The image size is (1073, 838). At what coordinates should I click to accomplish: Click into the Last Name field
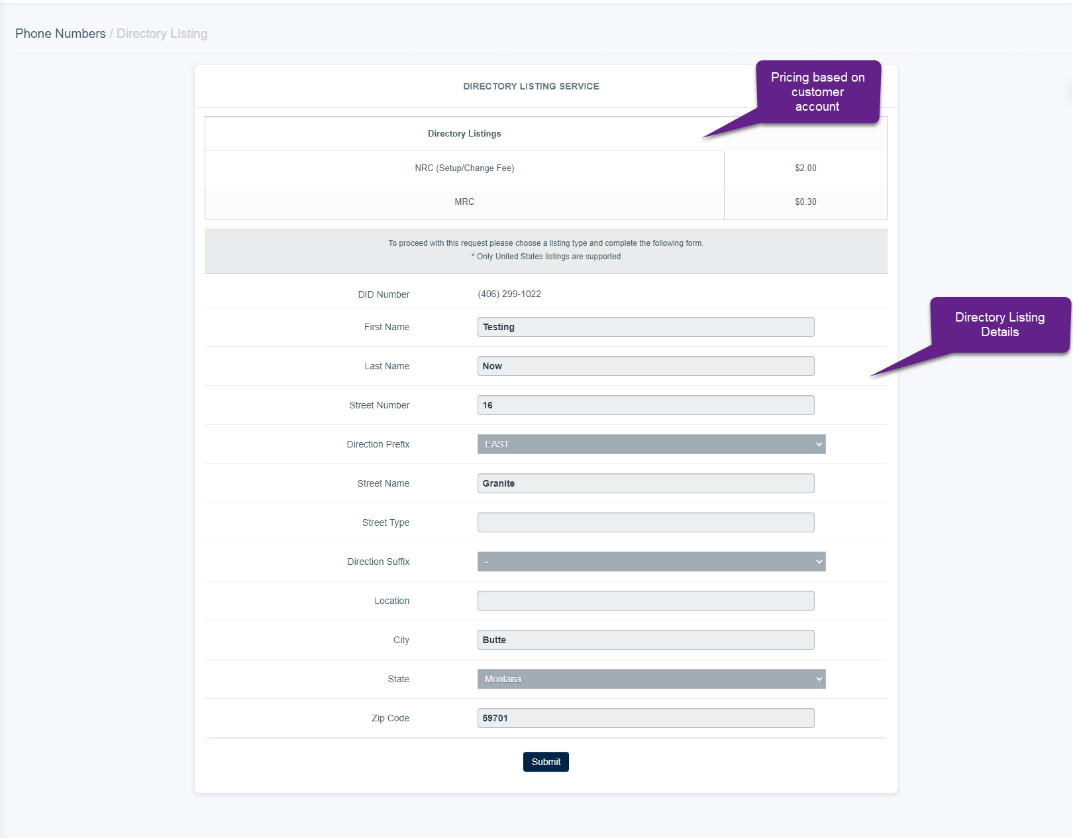point(645,366)
